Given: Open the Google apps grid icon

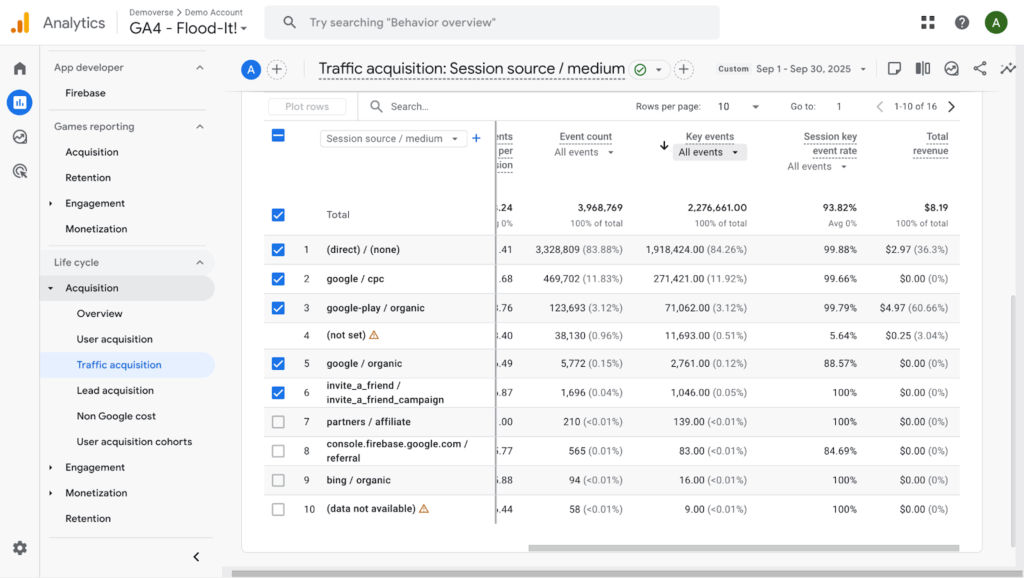Looking at the screenshot, I should click(x=928, y=22).
